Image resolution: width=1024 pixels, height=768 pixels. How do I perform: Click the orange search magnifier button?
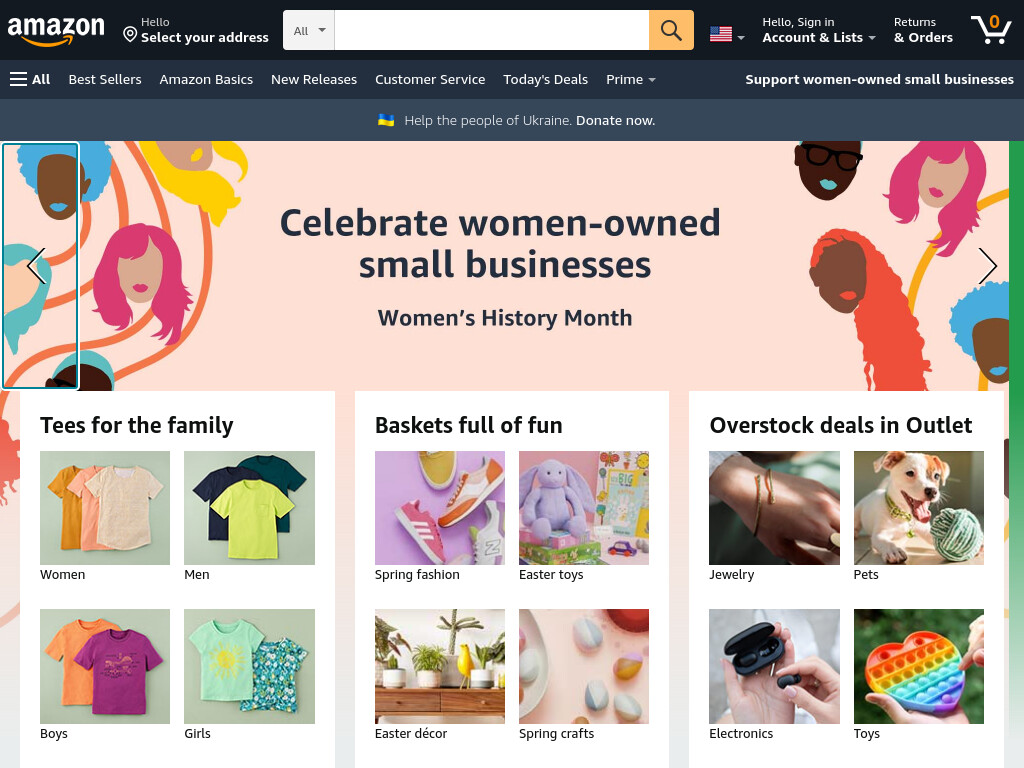pyautogui.click(x=671, y=30)
